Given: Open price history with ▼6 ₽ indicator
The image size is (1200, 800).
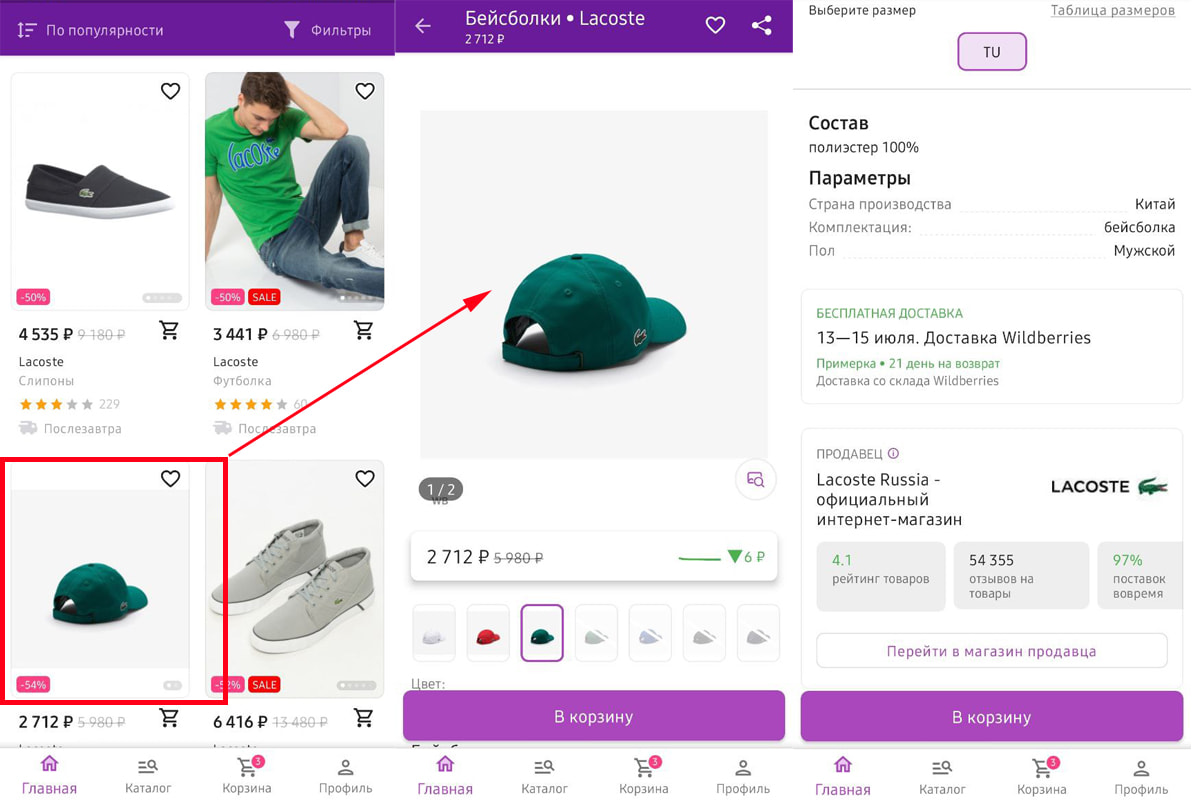Looking at the screenshot, I should click(x=721, y=557).
